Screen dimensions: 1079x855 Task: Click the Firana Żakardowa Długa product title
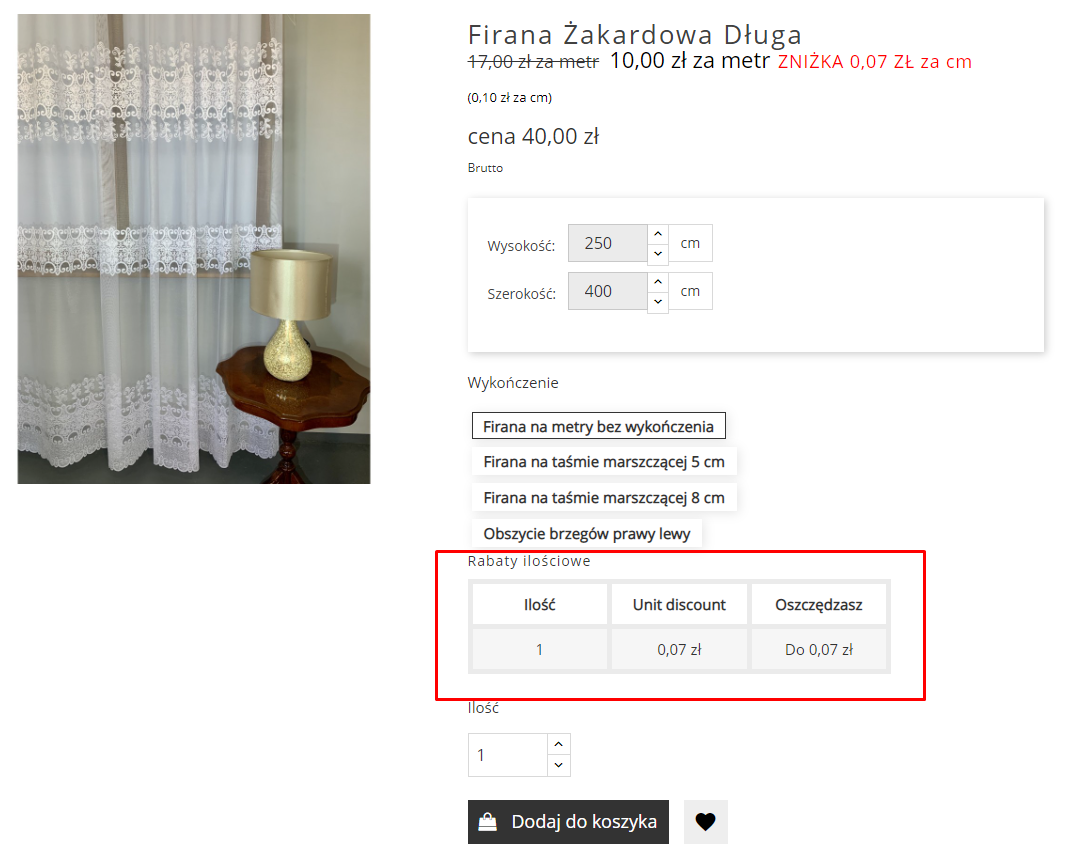click(x=634, y=34)
